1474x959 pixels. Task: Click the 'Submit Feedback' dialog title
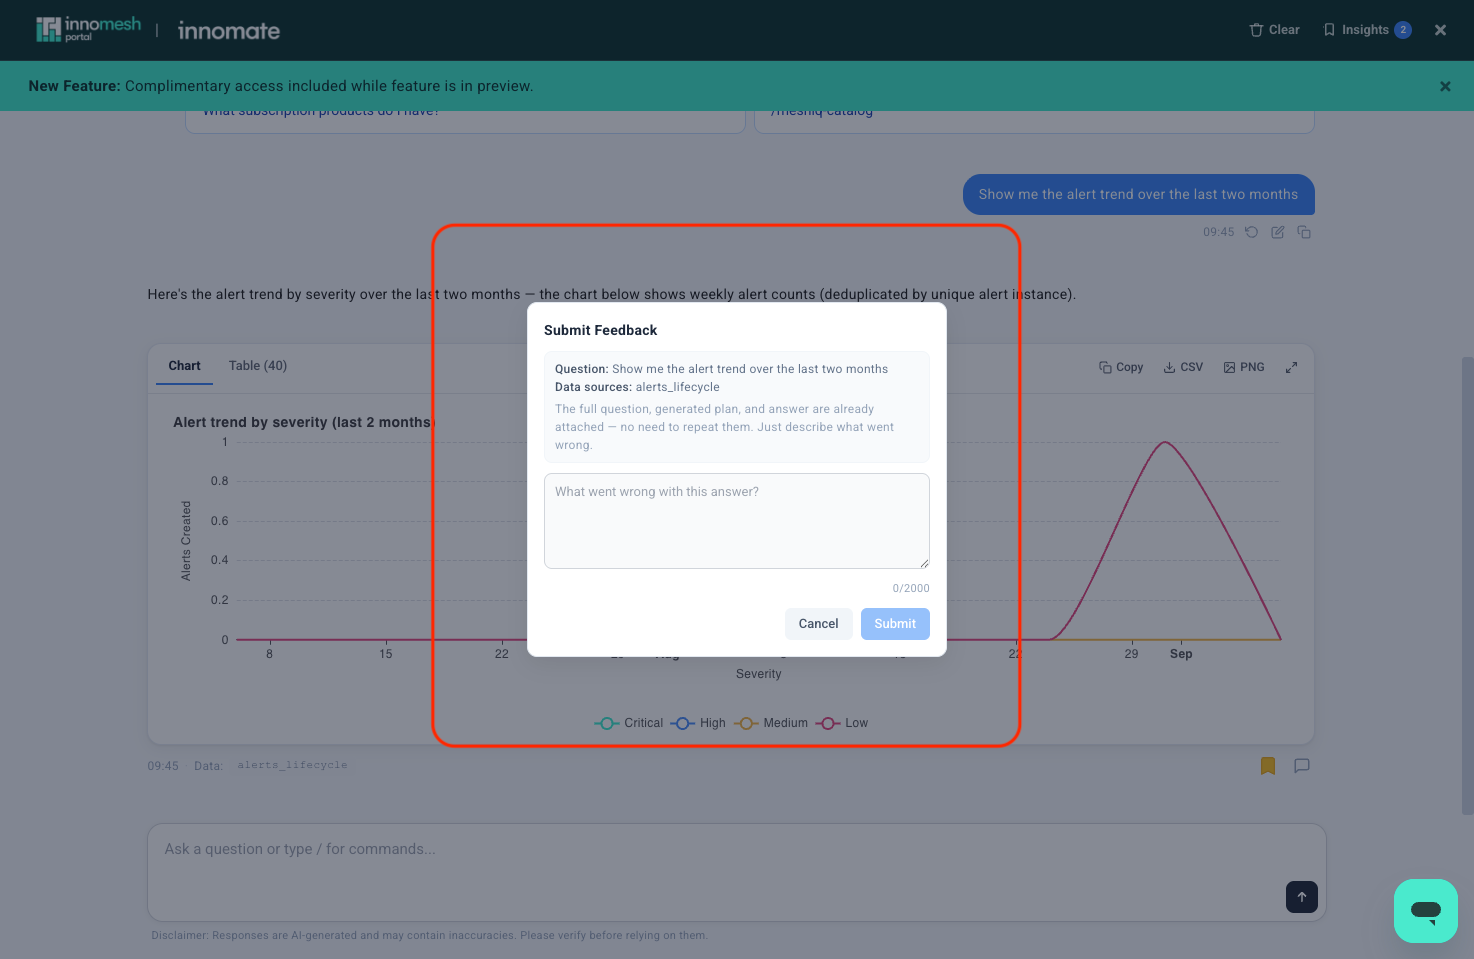click(601, 330)
